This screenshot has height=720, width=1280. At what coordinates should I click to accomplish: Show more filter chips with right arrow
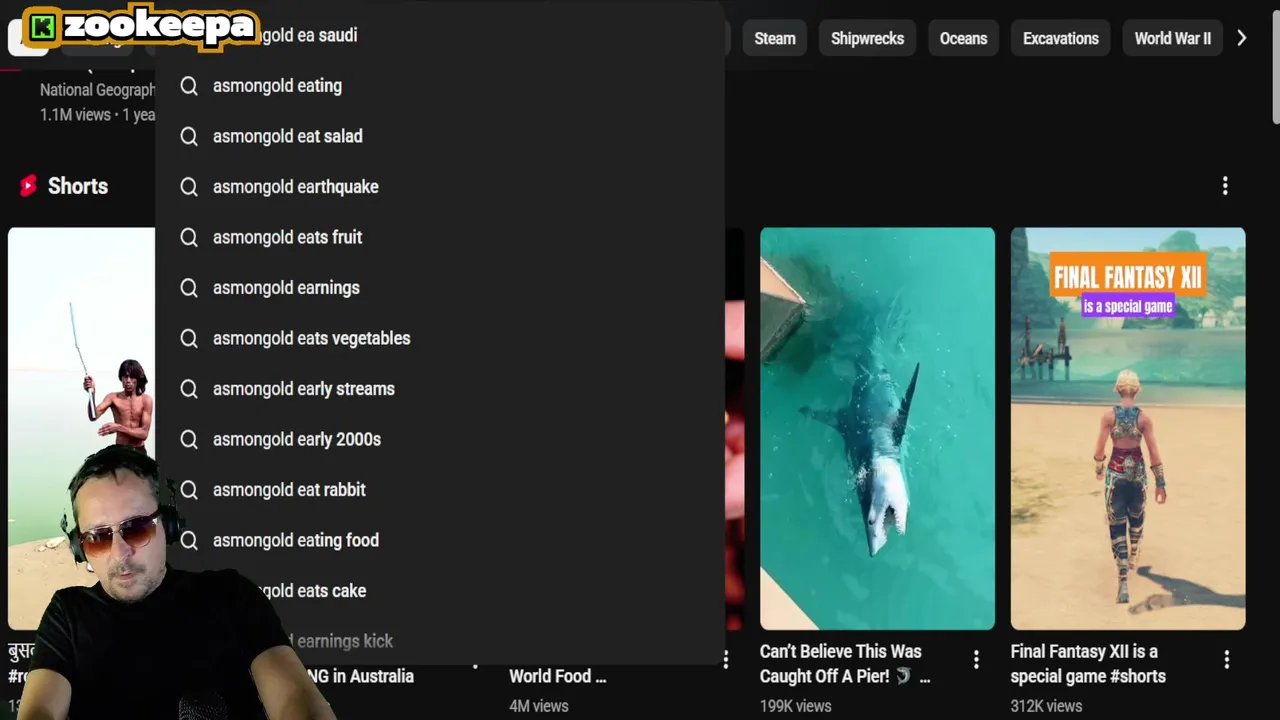pos(1242,38)
